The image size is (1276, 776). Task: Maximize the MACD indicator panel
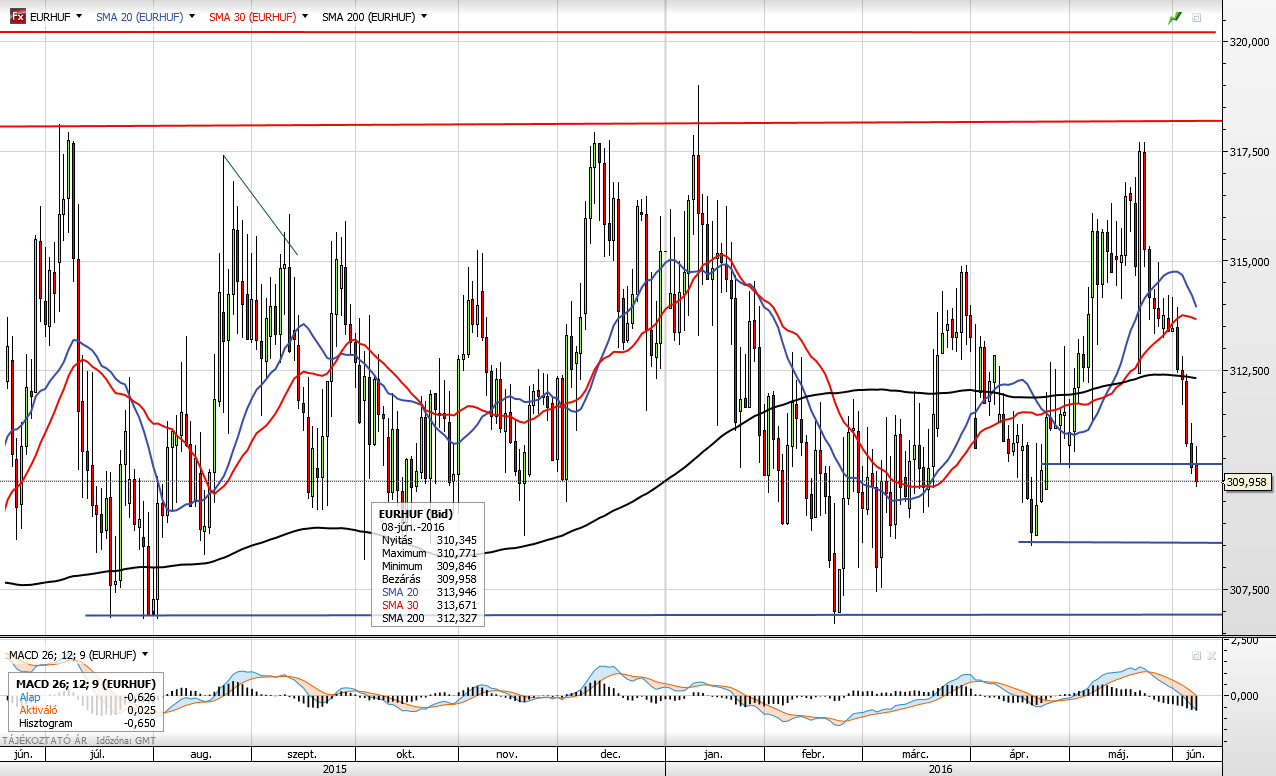coord(1196,655)
